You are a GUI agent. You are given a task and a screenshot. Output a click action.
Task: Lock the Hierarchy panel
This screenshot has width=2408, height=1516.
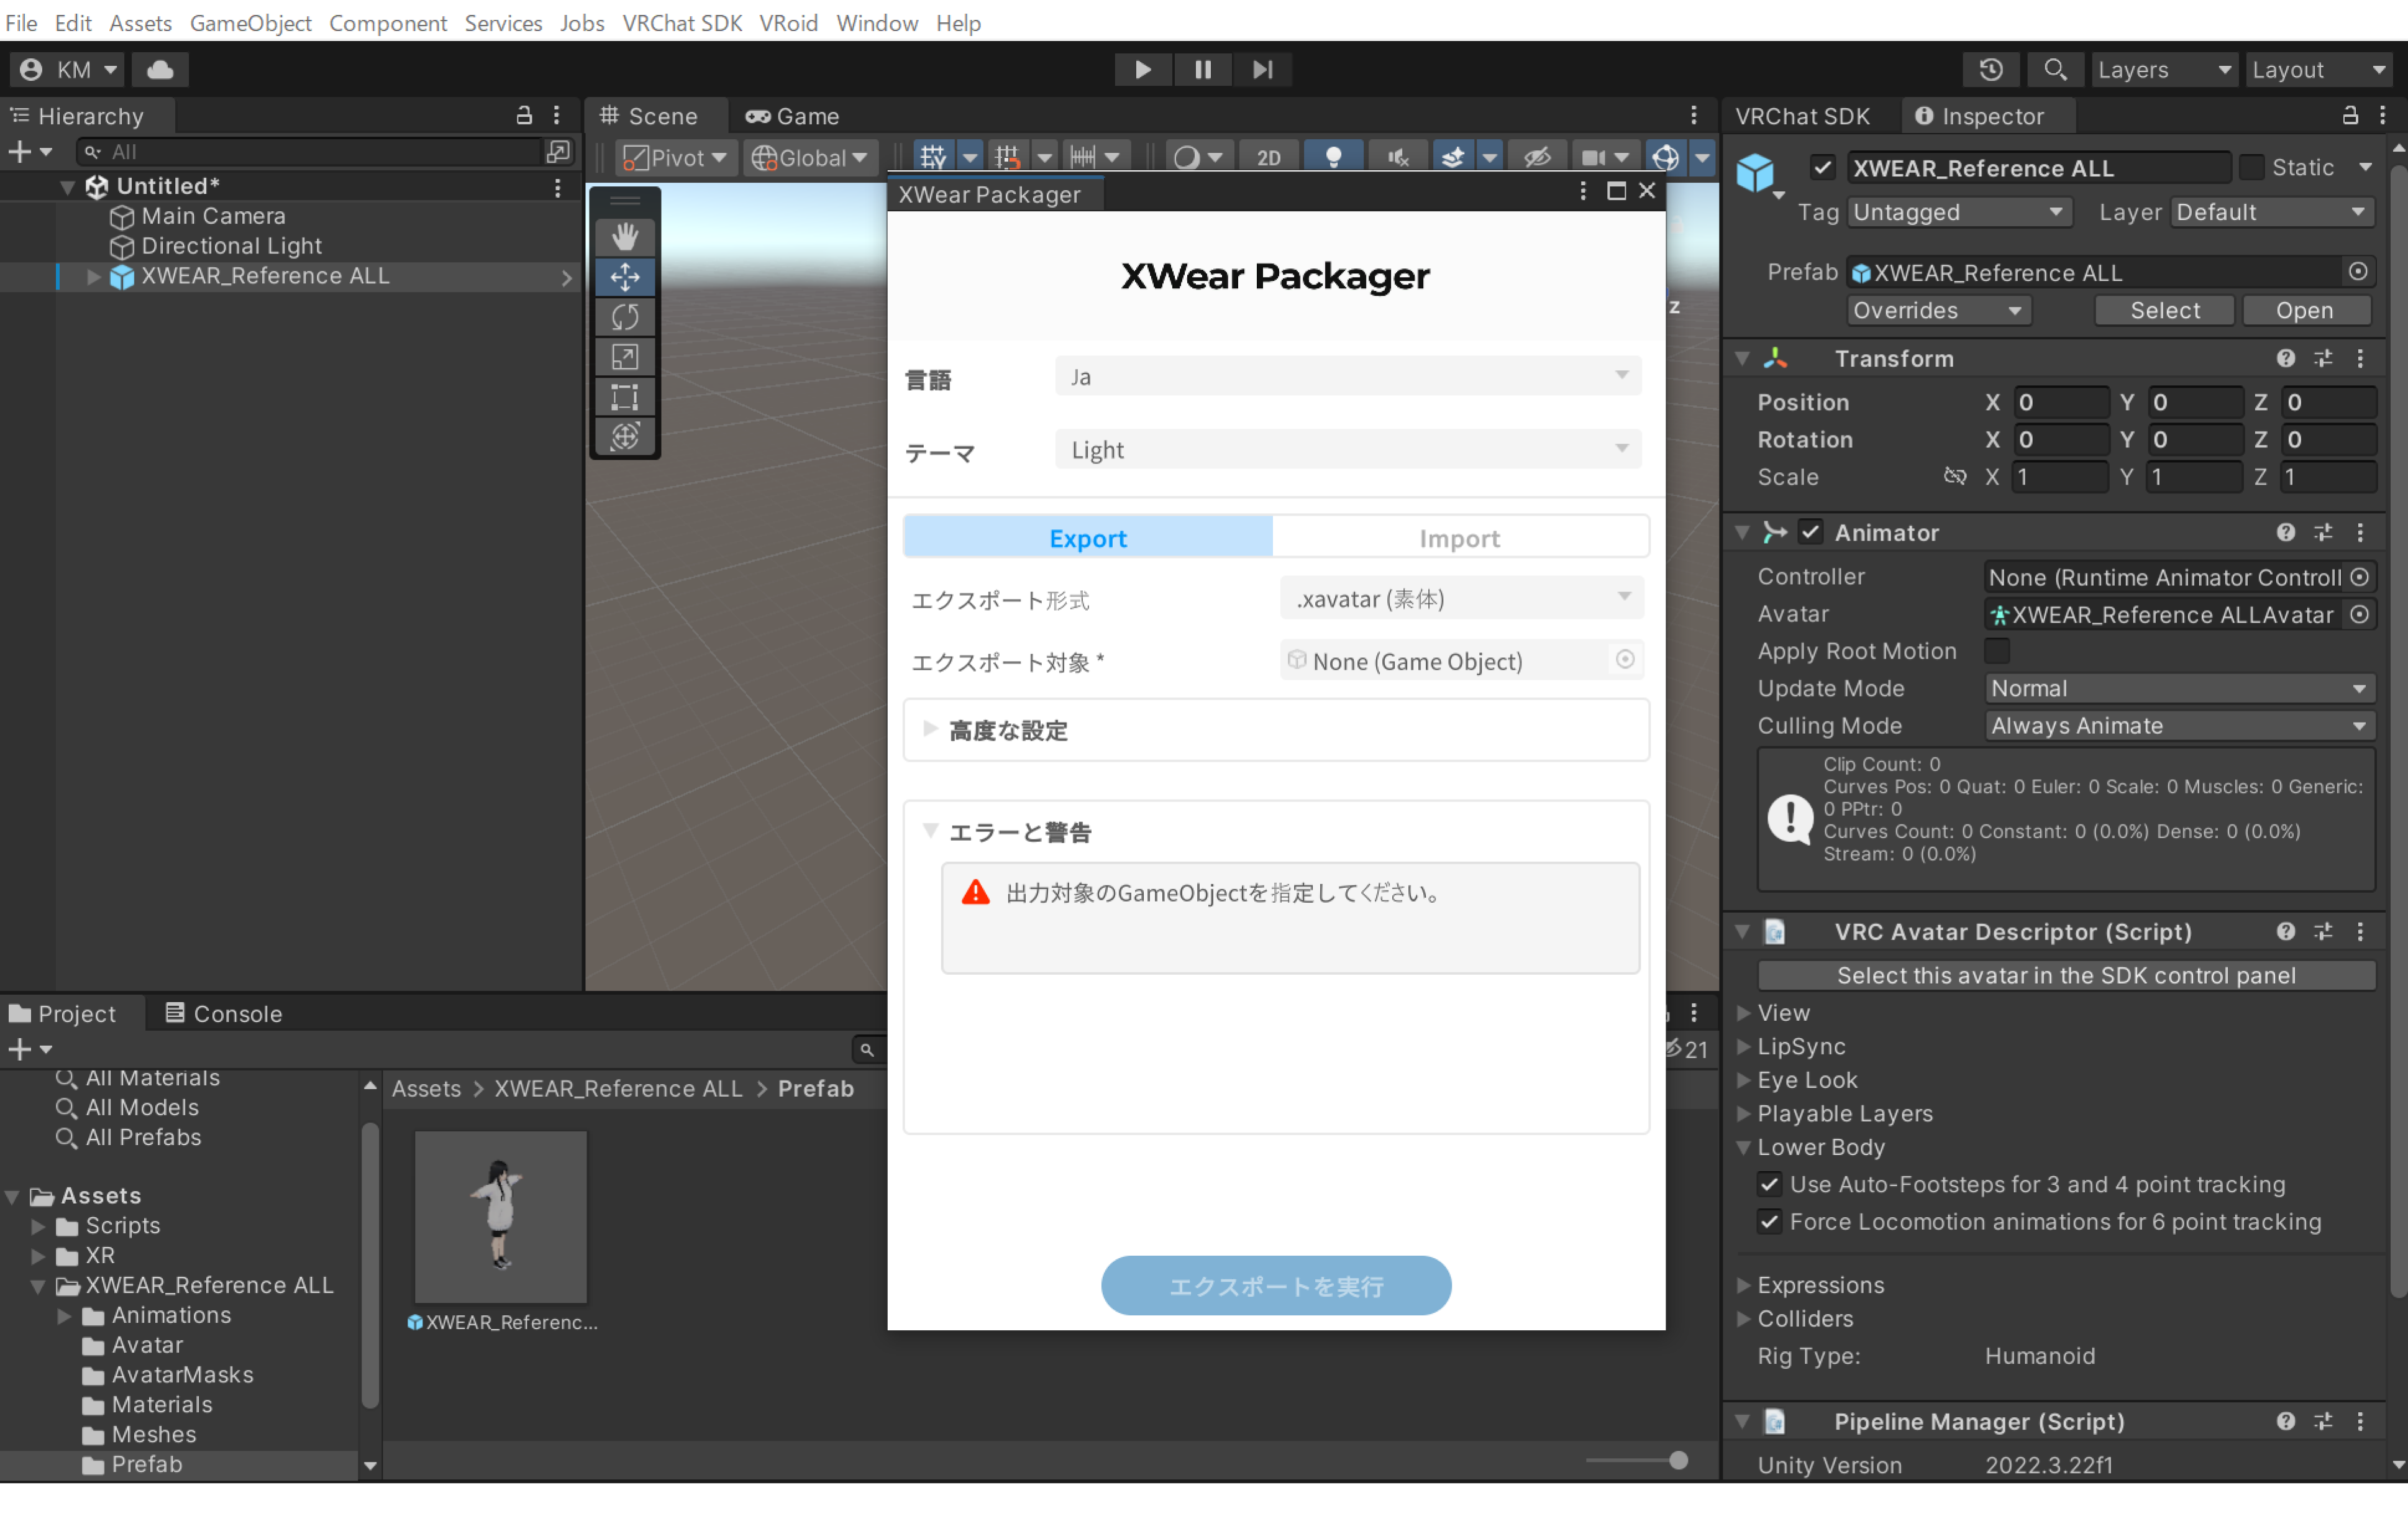pos(524,115)
